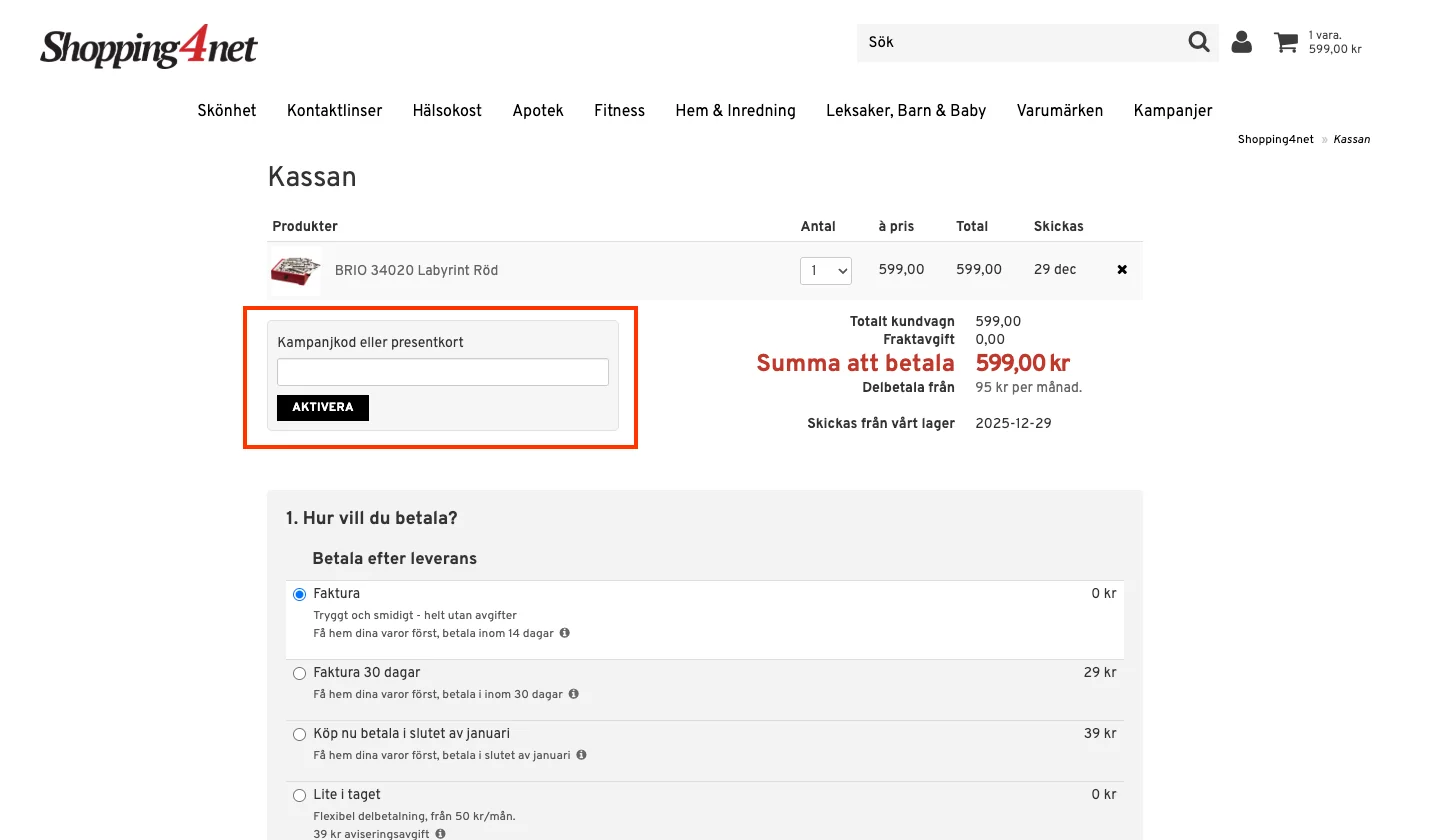Click inside the campaign code field
This screenshot has height=840, width=1454.
pyautogui.click(x=442, y=371)
